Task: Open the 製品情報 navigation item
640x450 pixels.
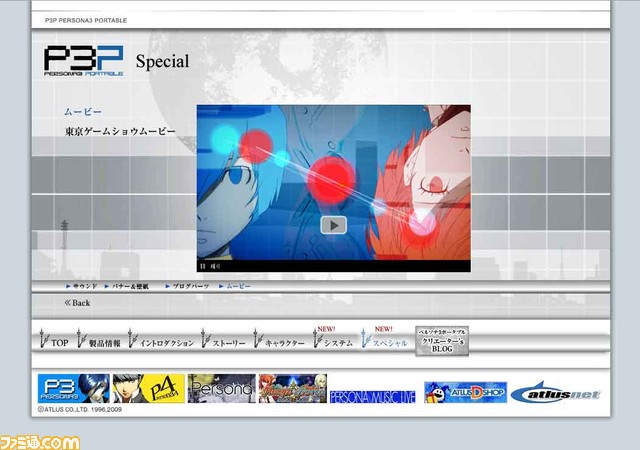Action: (x=99, y=340)
